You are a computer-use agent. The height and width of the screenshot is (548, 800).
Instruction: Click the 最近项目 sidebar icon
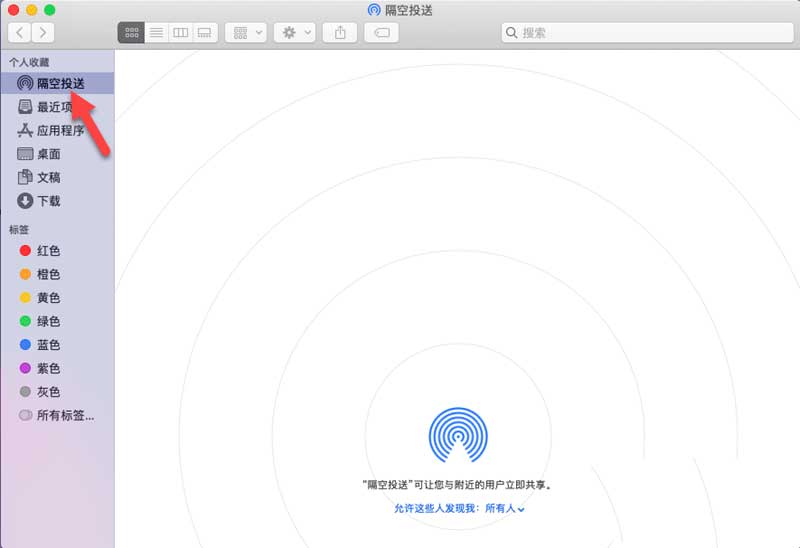[x=25, y=107]
